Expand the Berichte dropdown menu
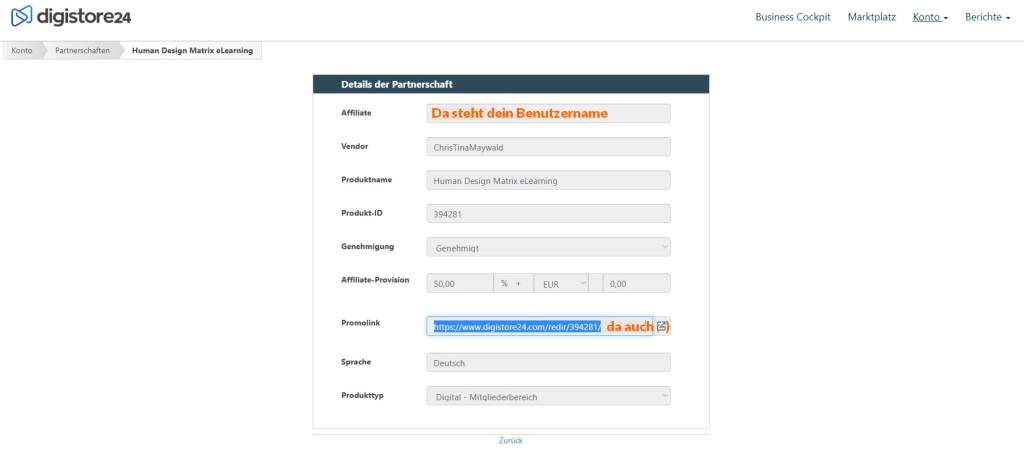 (x=987, y=17)
